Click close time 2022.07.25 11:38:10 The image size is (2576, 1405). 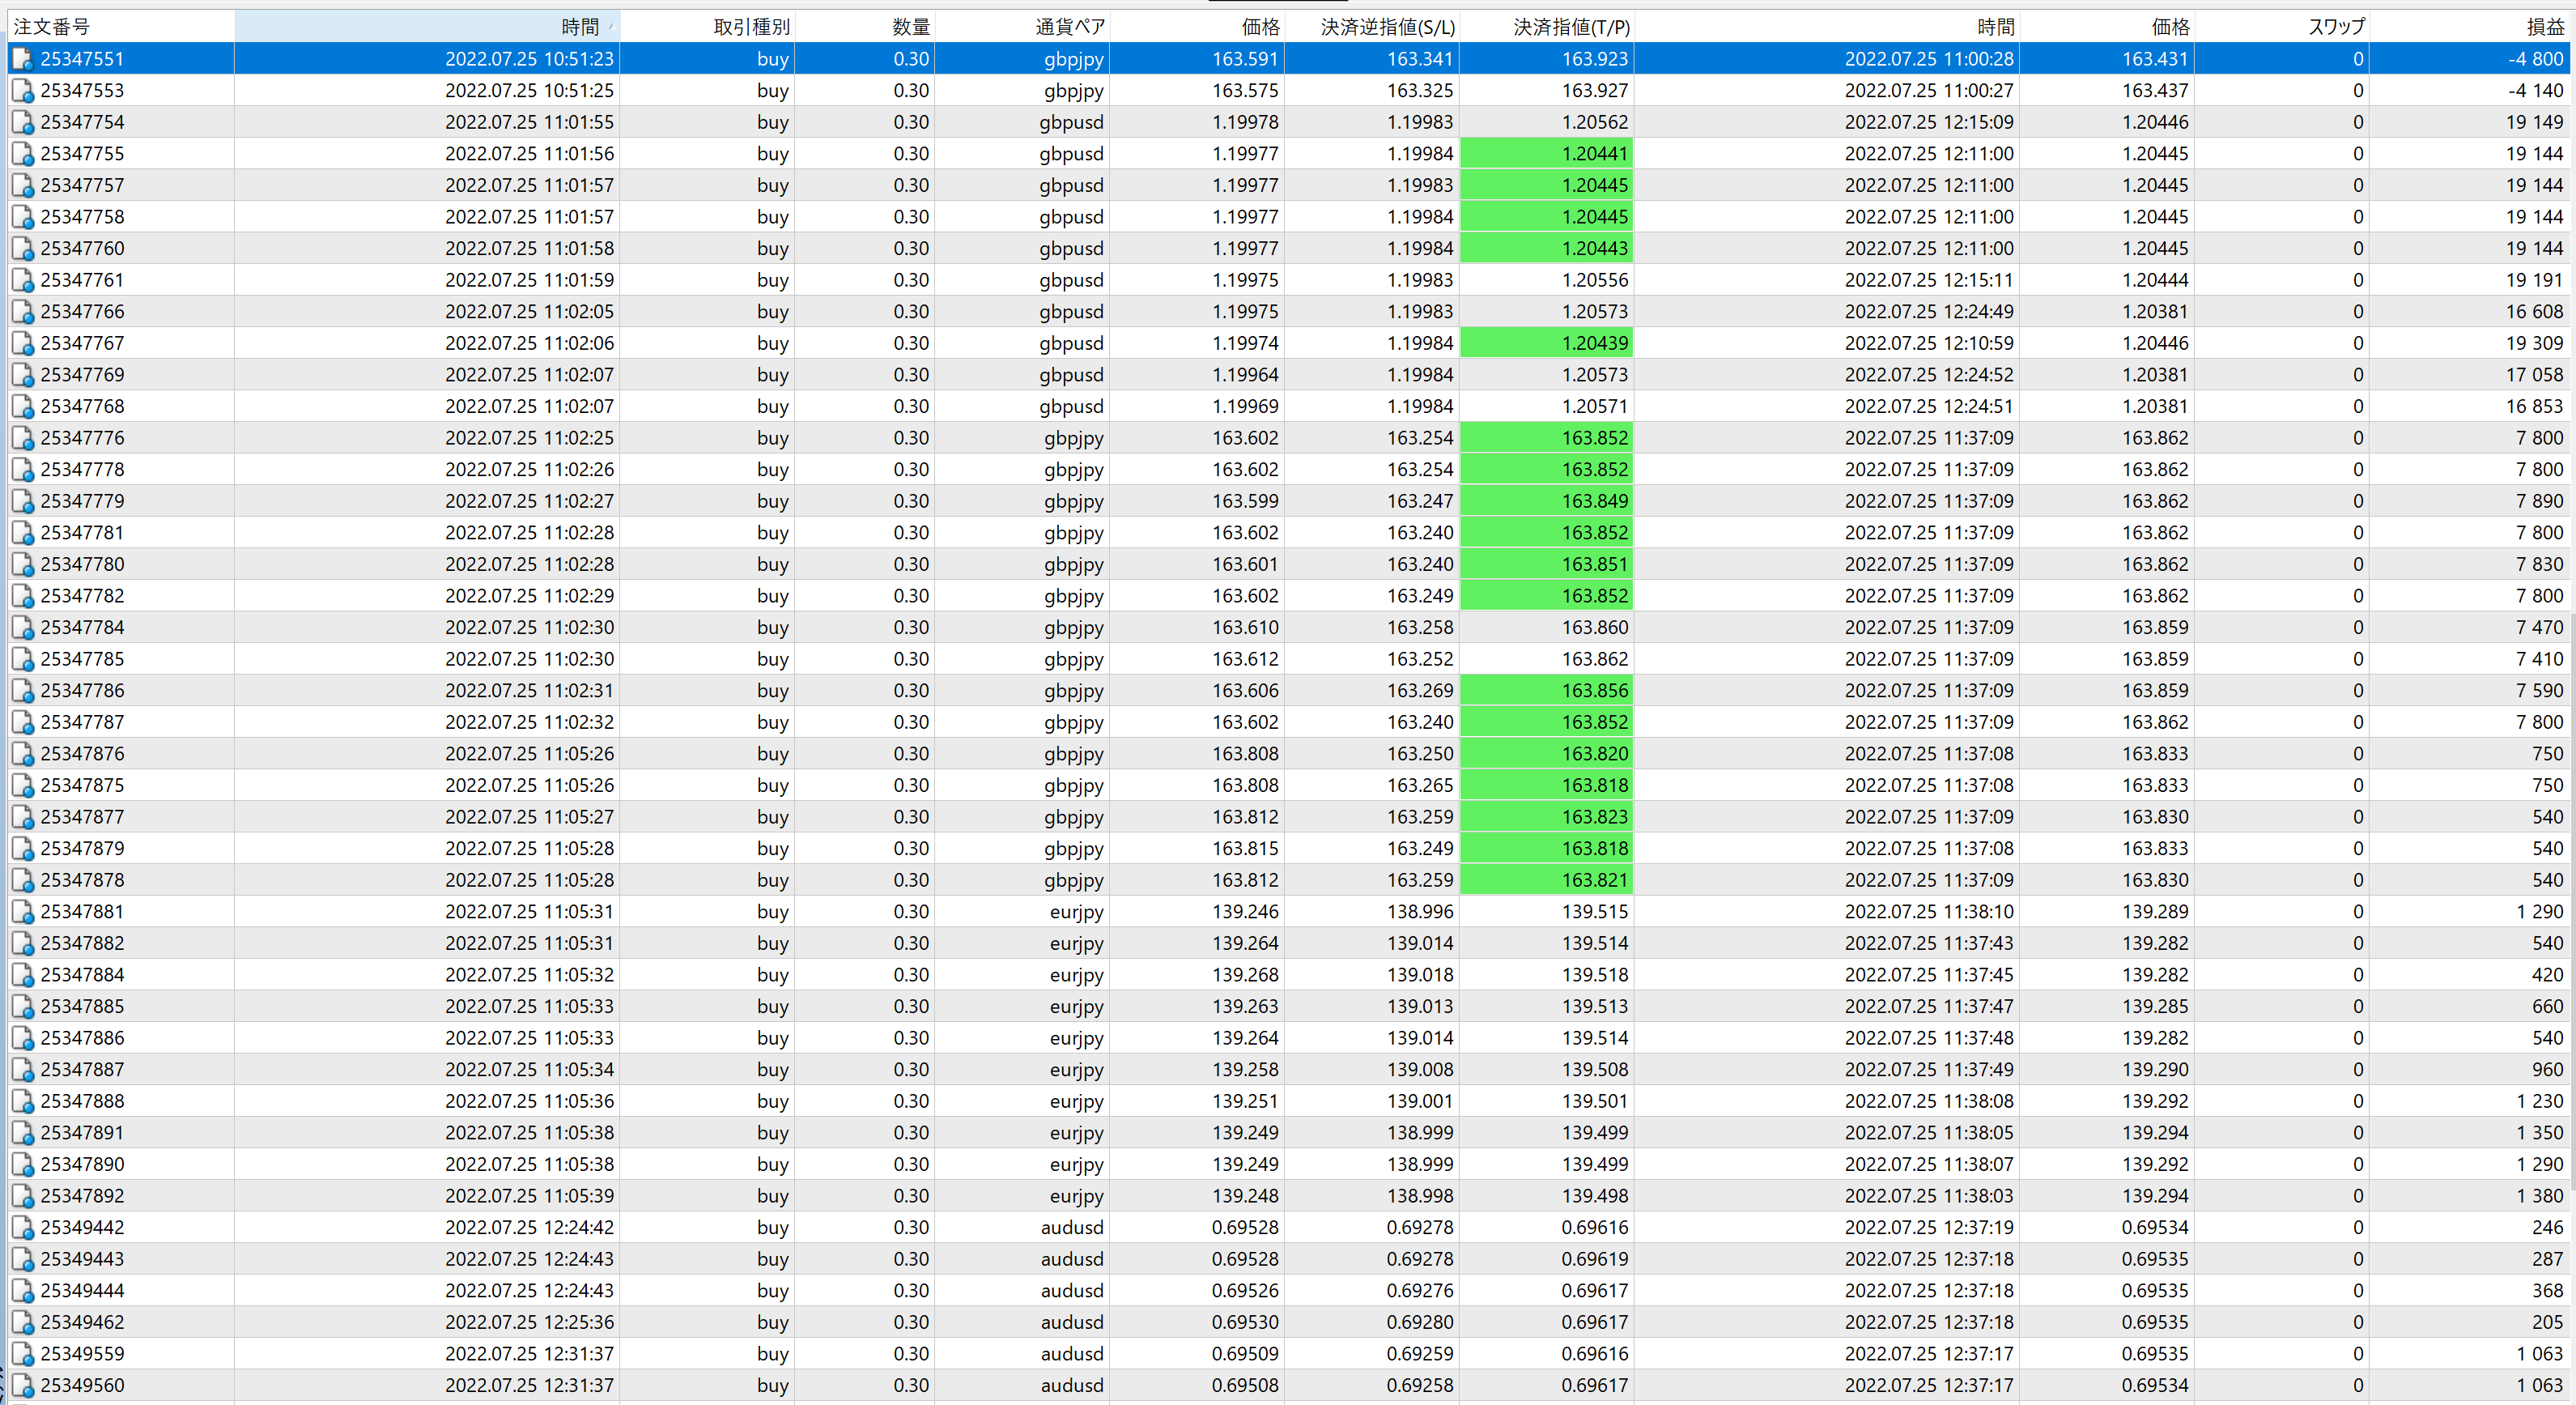click(x=1929, y=912)
